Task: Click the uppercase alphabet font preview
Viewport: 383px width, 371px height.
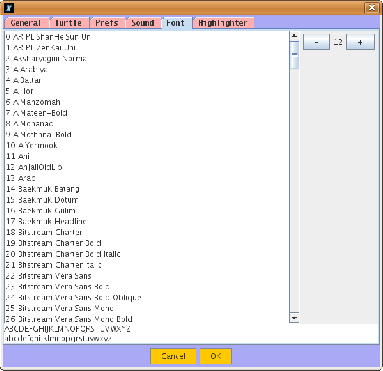Action: point(67,329)
